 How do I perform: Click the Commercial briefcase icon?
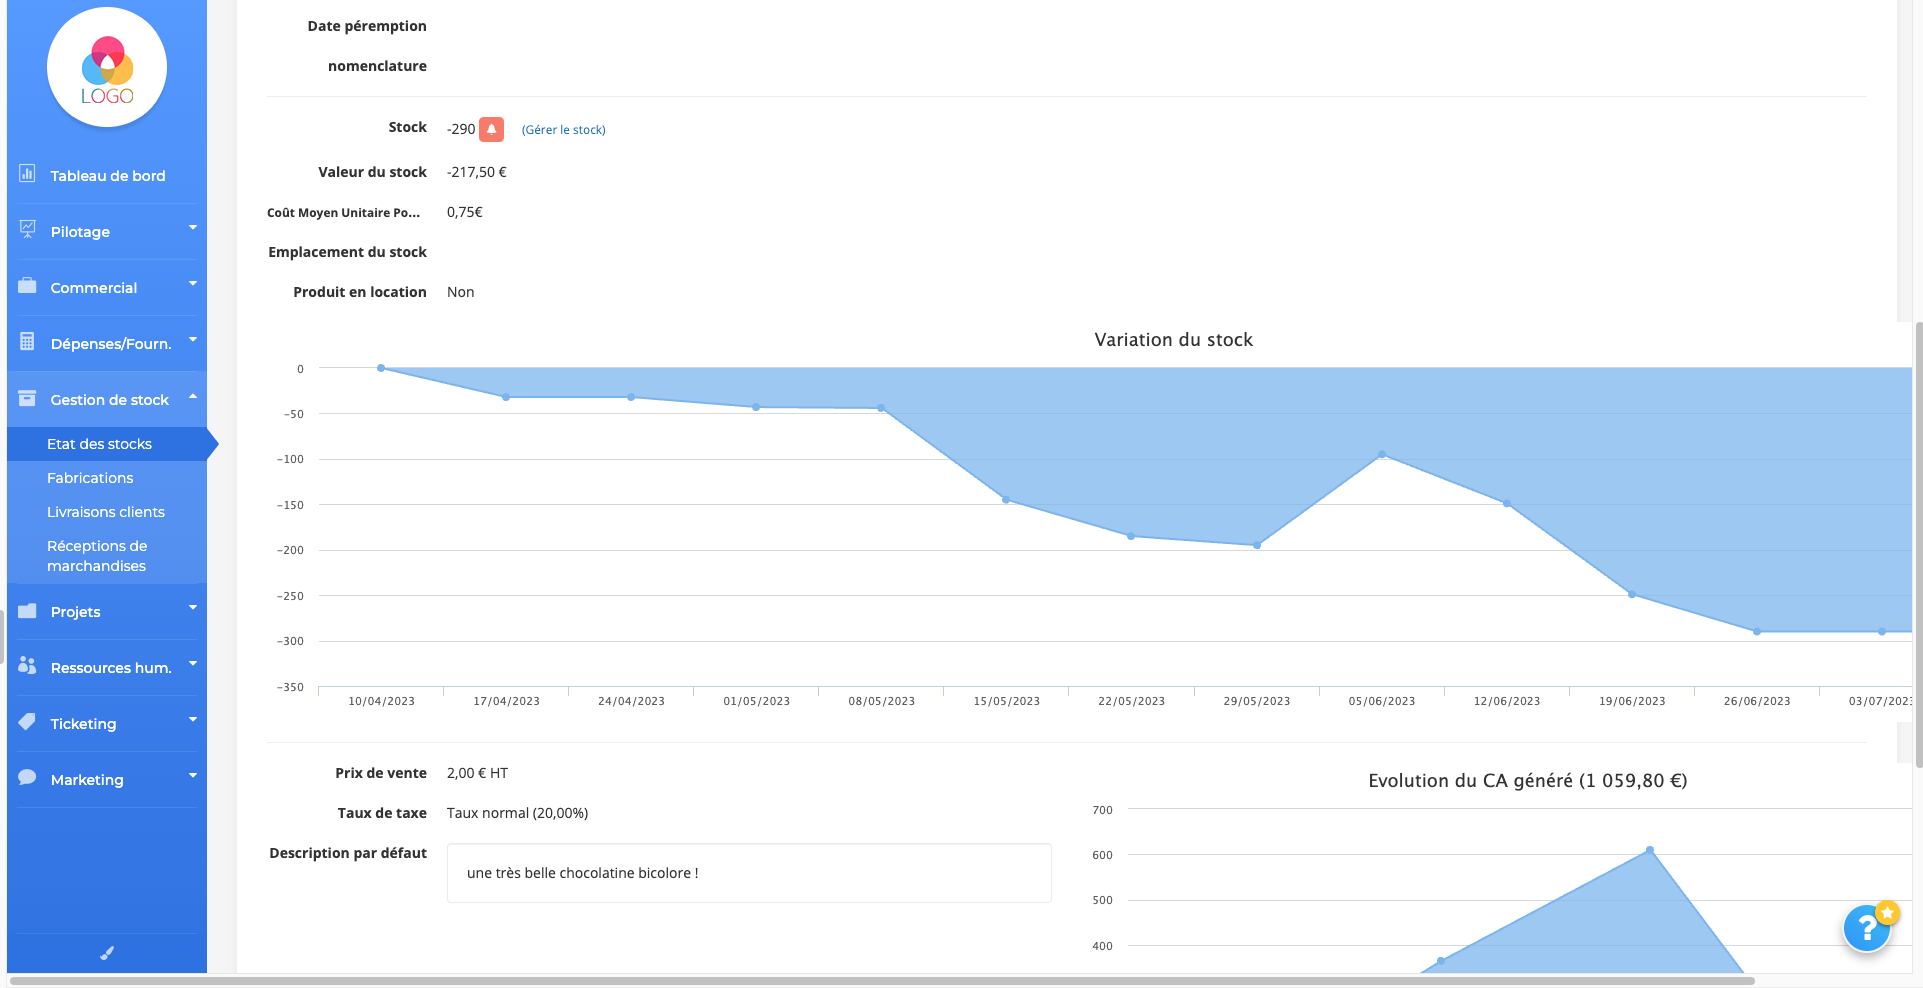(x=27, y=286)
